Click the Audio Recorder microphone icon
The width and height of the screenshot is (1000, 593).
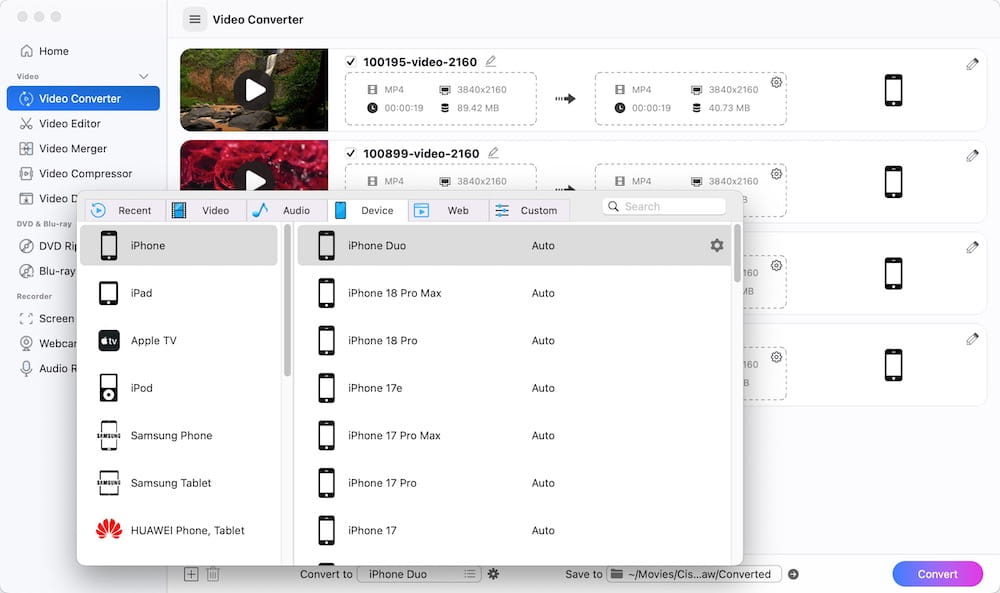[26, 369]
